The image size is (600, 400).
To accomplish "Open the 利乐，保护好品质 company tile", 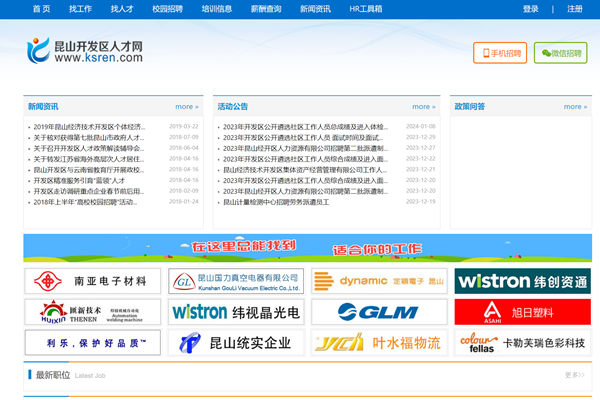I will tap(93, 343).
